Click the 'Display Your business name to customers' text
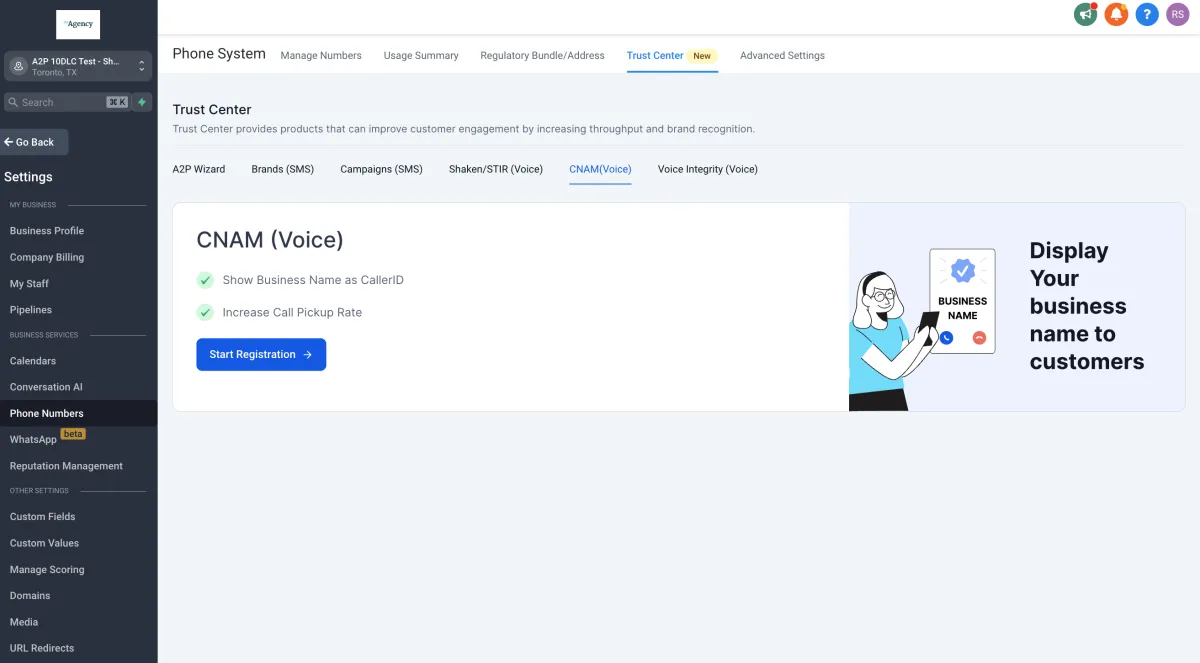Screen dimensions: 1200x663 tap(1087, 306)
